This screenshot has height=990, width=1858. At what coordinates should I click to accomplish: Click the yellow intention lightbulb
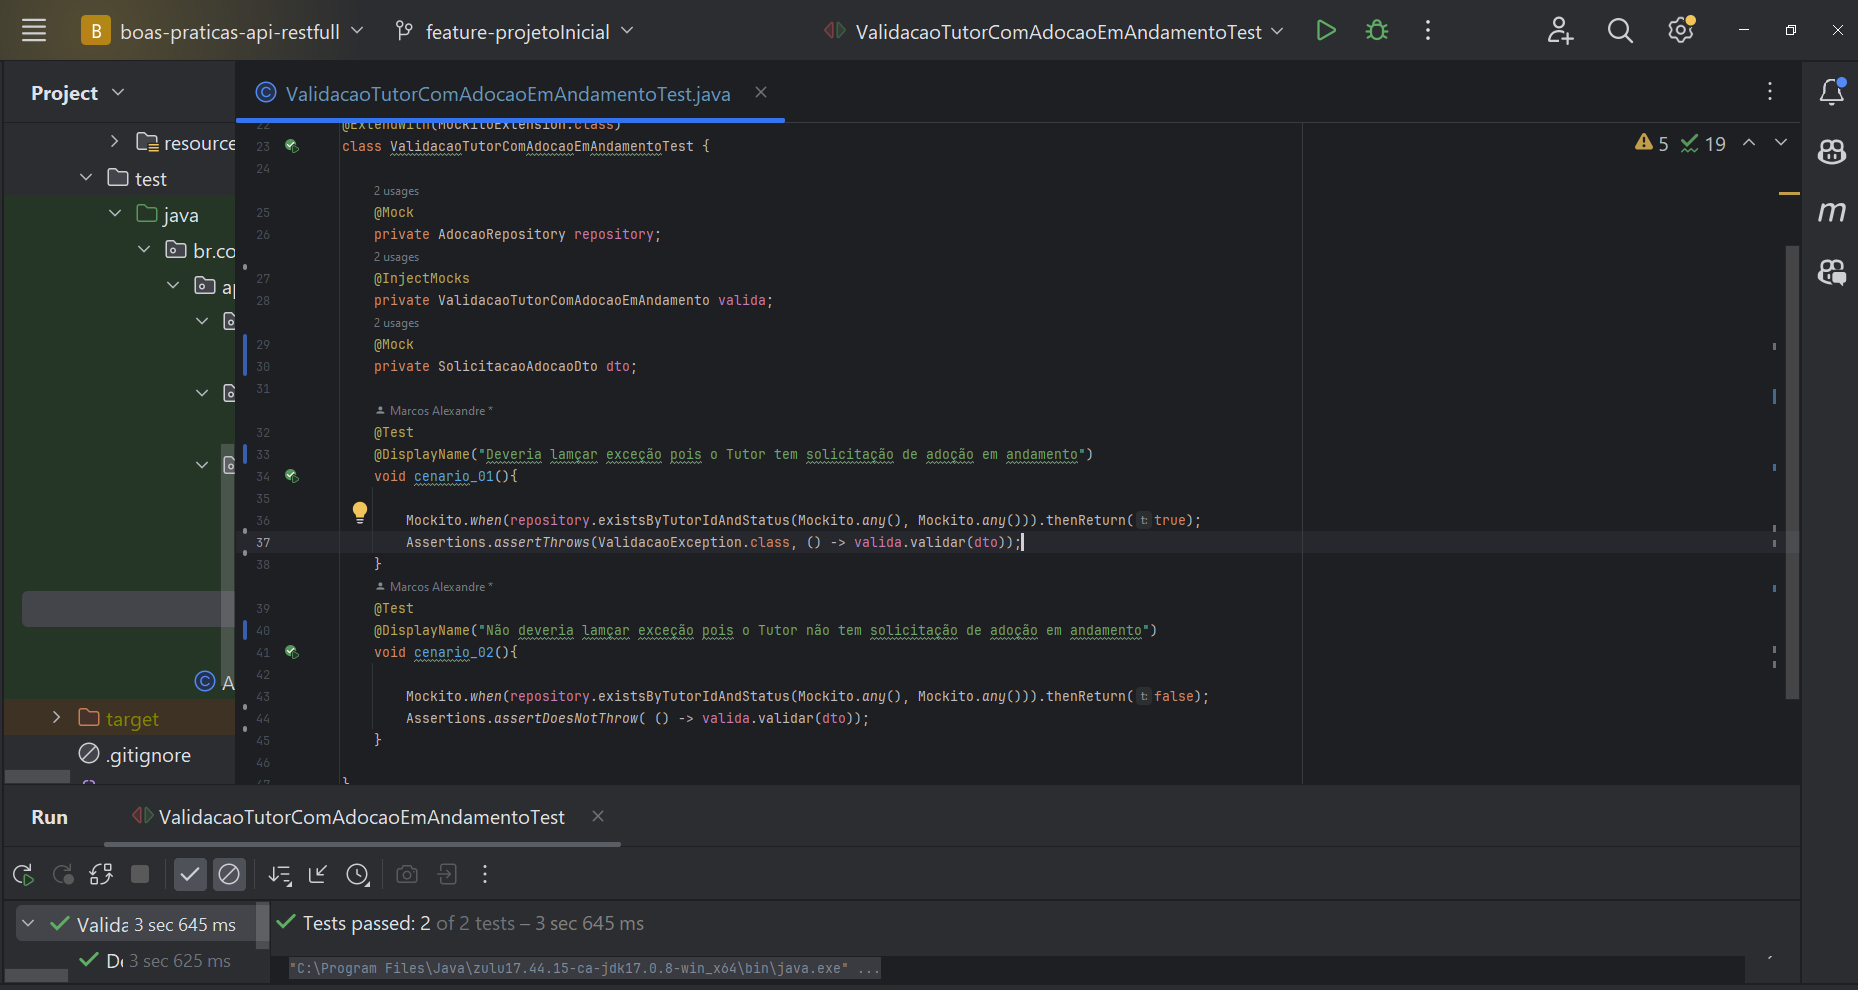360,513
